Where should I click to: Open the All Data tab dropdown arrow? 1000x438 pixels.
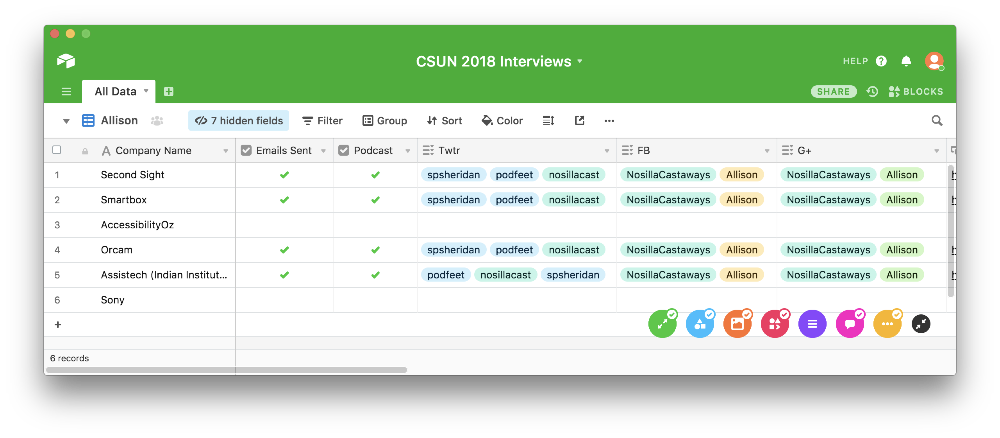tap(145, 91)
